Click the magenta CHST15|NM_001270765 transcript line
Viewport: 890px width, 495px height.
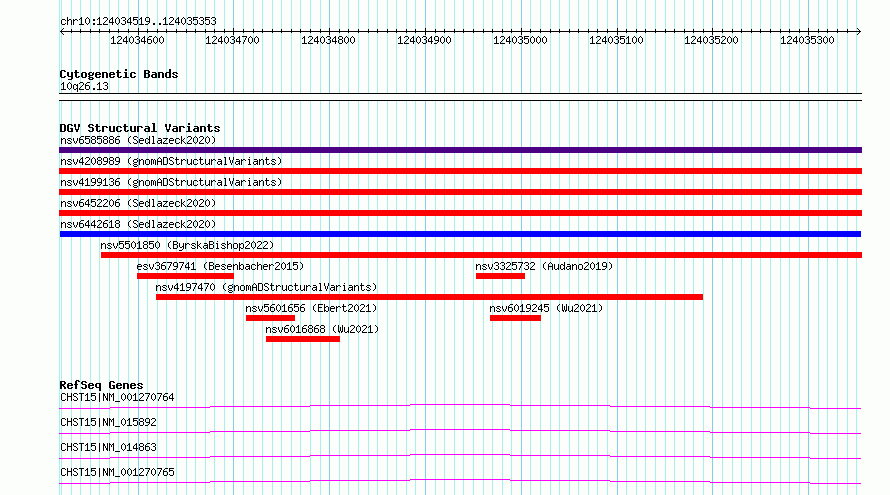[460, 481]
